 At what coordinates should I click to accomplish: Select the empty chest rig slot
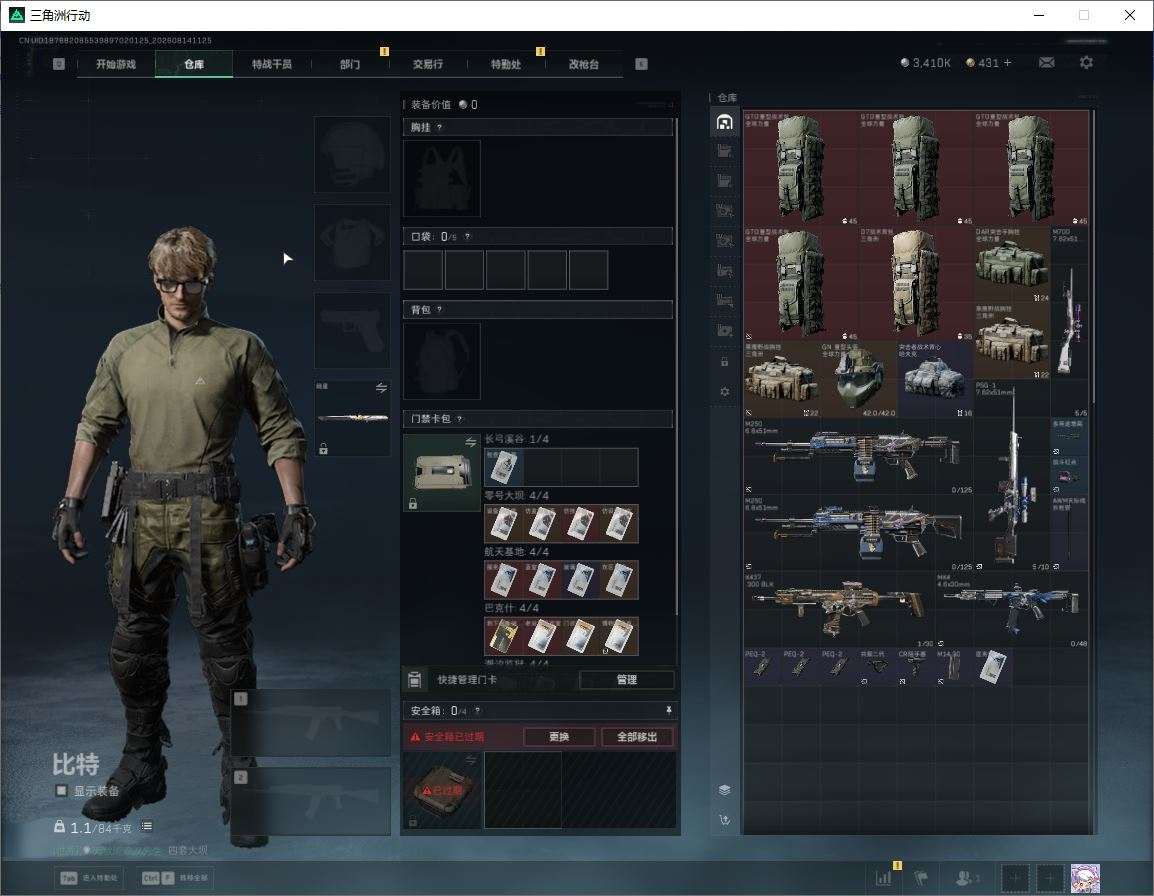(x=442, y=178)
